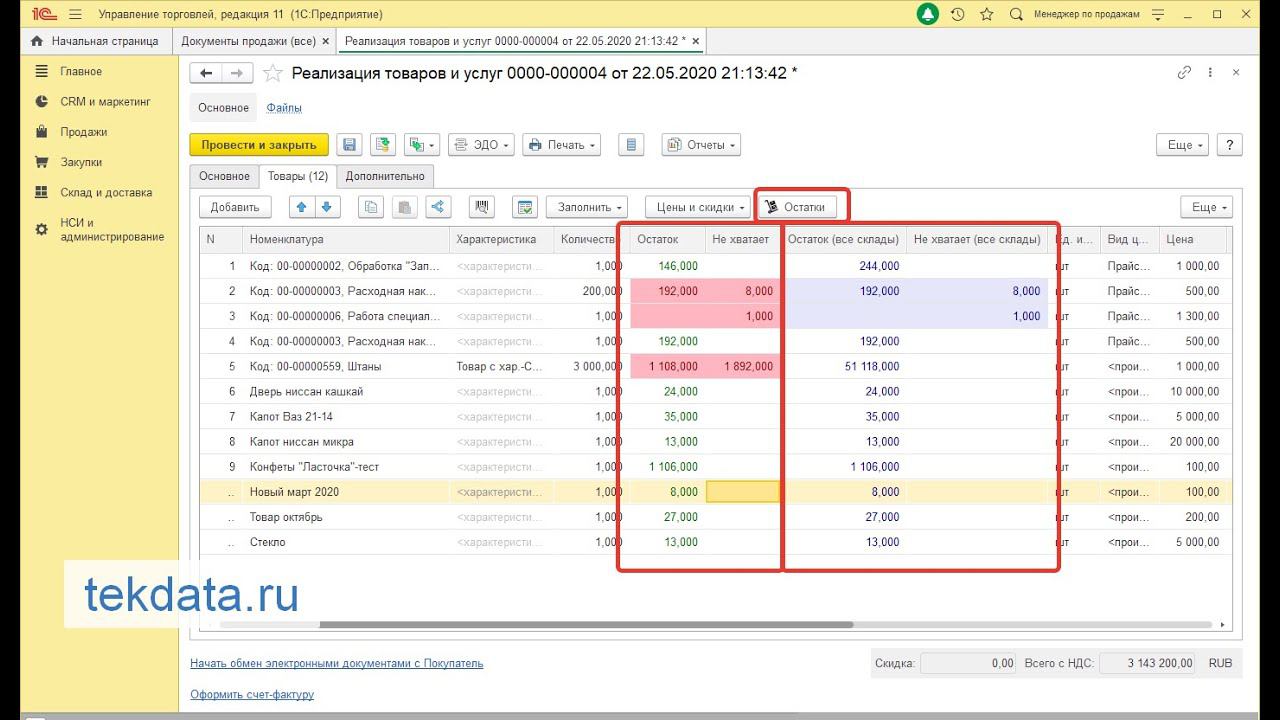Click the copy rows icon
Image resolution: width=1280 pixels, height=720 pixels.
(372, 207)
